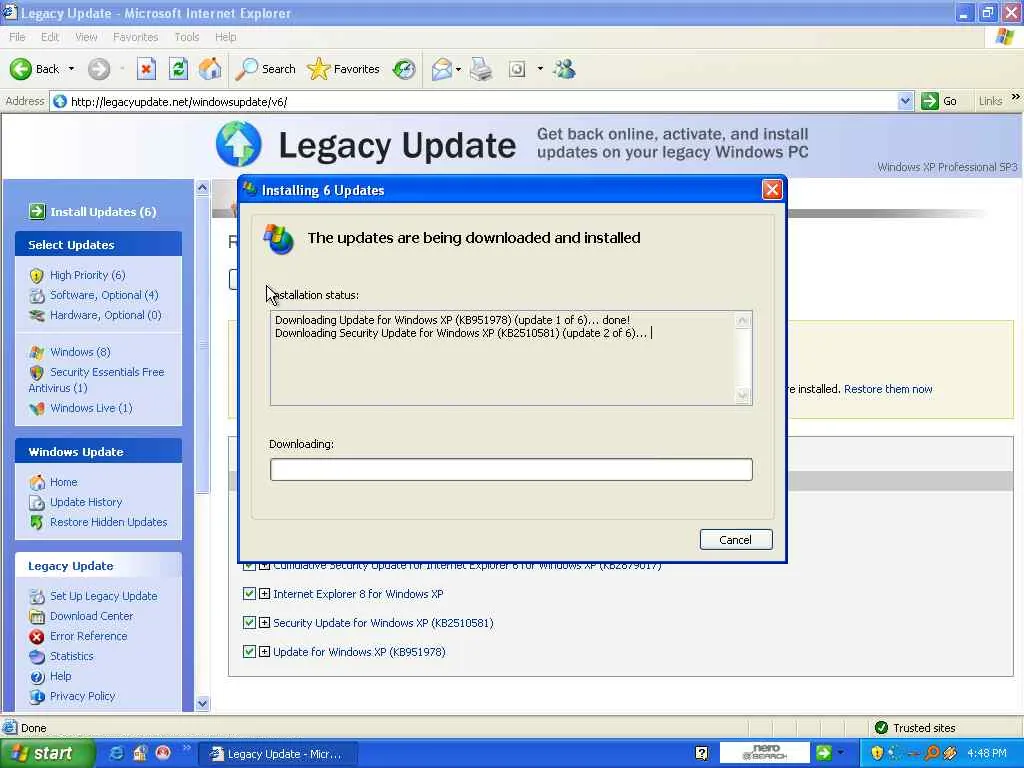Click the Stop loading icon
1024x768 pixels.
[x=146, y=69]
